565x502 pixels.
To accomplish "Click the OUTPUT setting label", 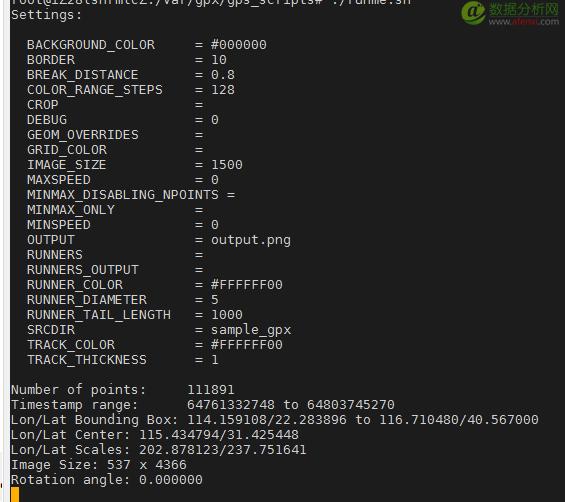I will [51, 240].
